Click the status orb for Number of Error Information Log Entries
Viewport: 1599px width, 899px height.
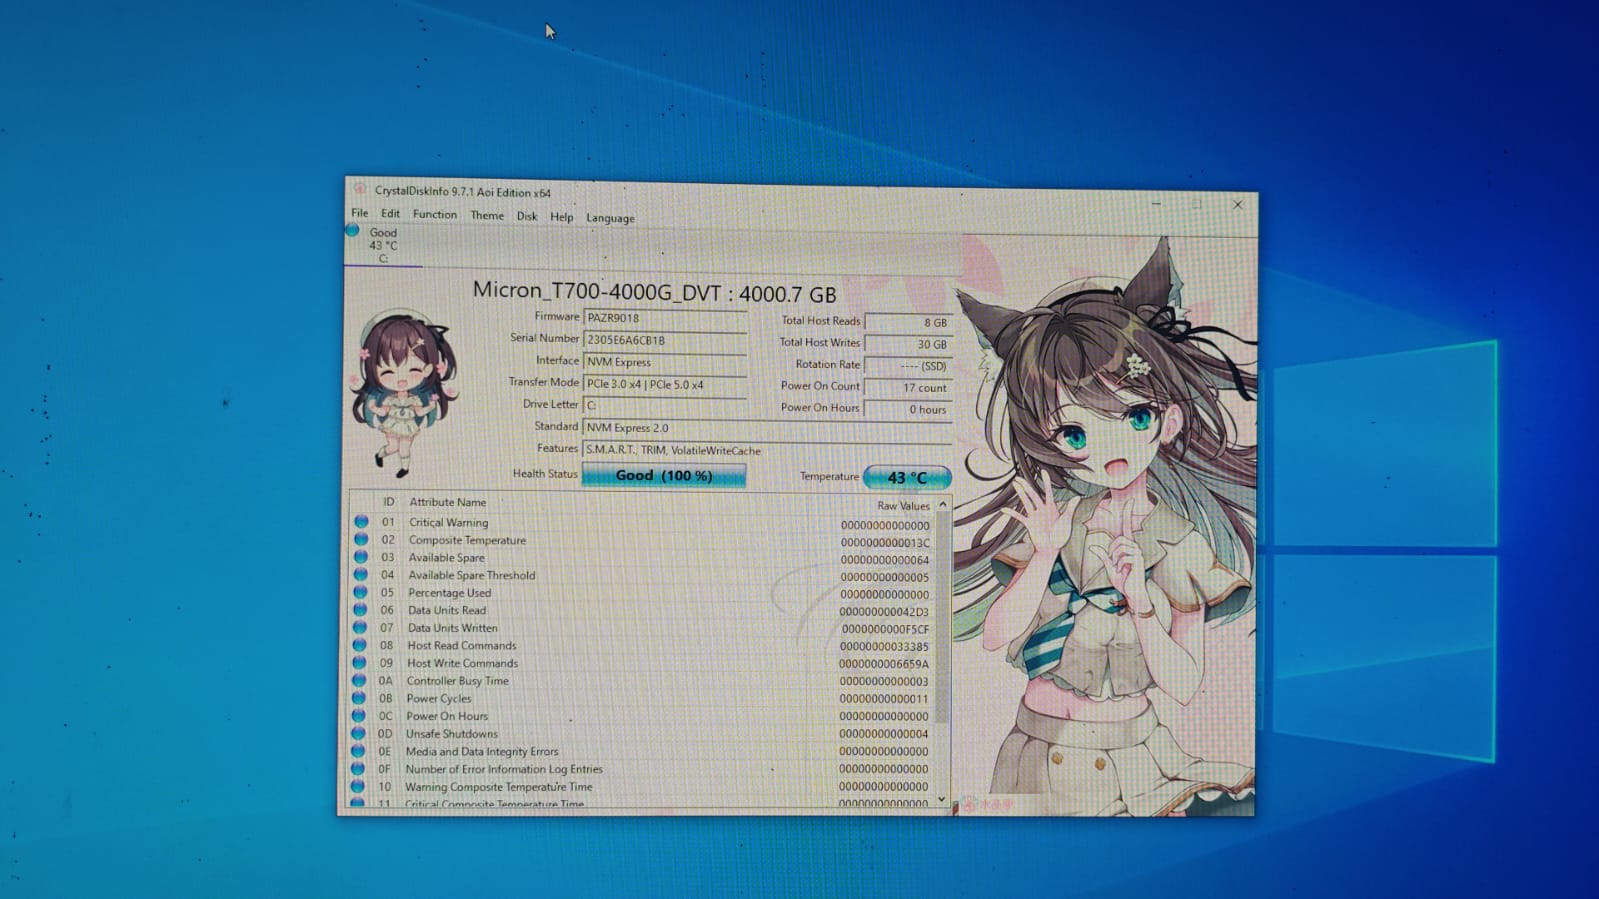(357, 768)
